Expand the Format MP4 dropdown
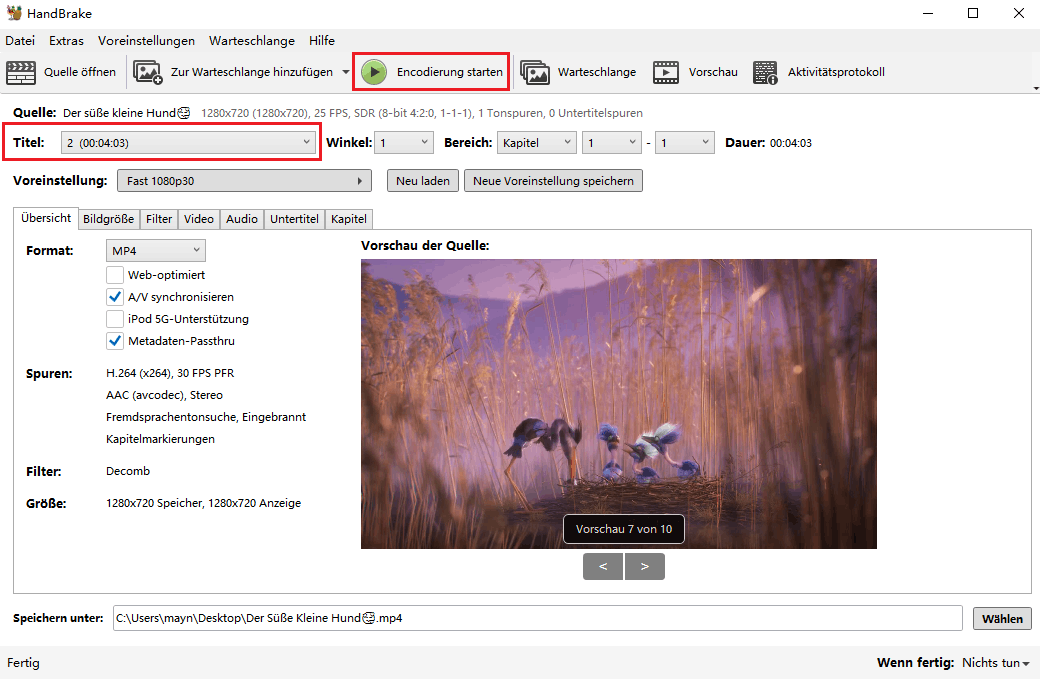This screenshot has height=679, width=1040. (155, 251)
